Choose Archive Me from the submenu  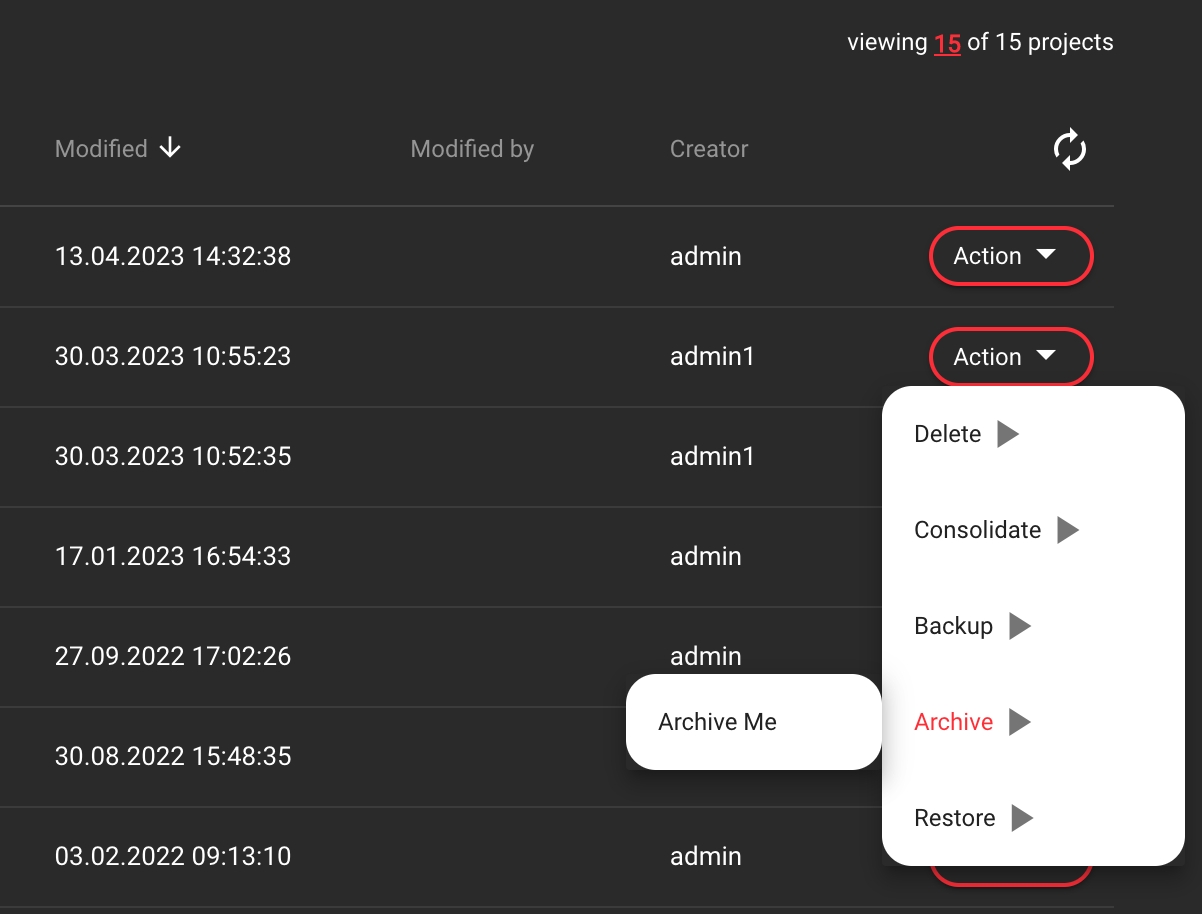point(717,722)
